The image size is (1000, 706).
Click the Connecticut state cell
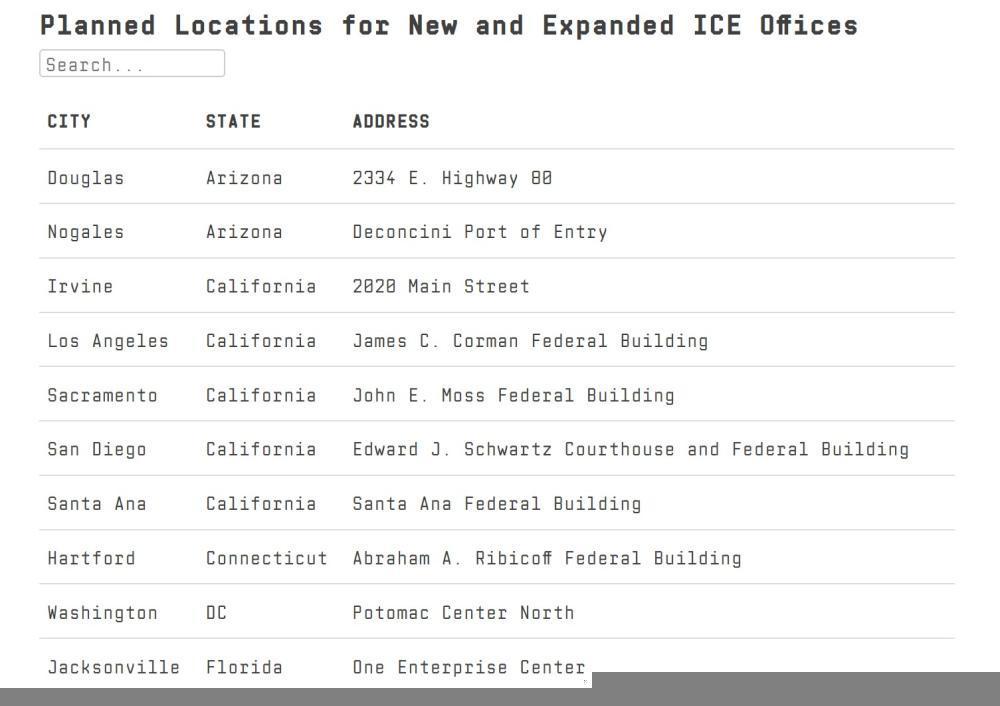coord(266,558)
